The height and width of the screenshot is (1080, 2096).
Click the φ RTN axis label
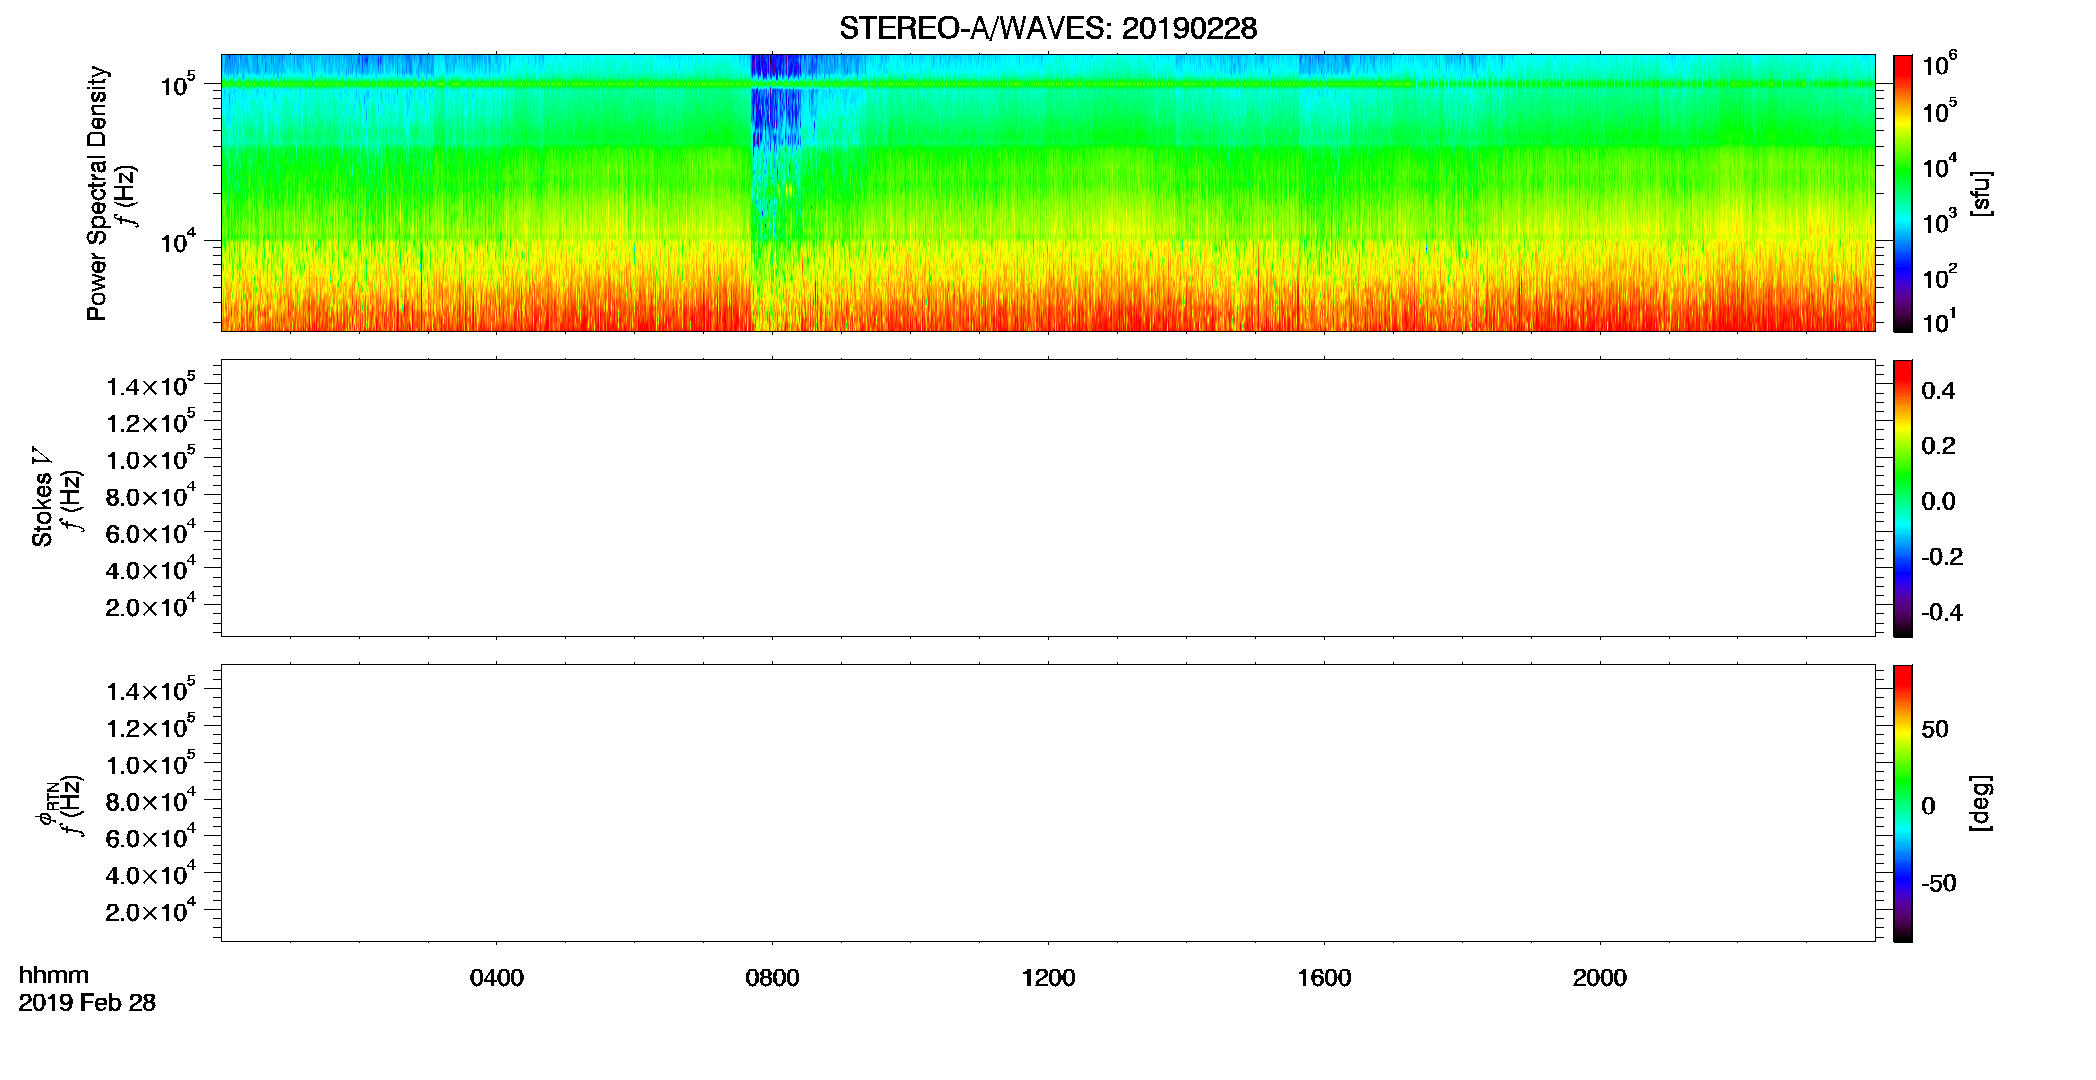click(46, 805)
